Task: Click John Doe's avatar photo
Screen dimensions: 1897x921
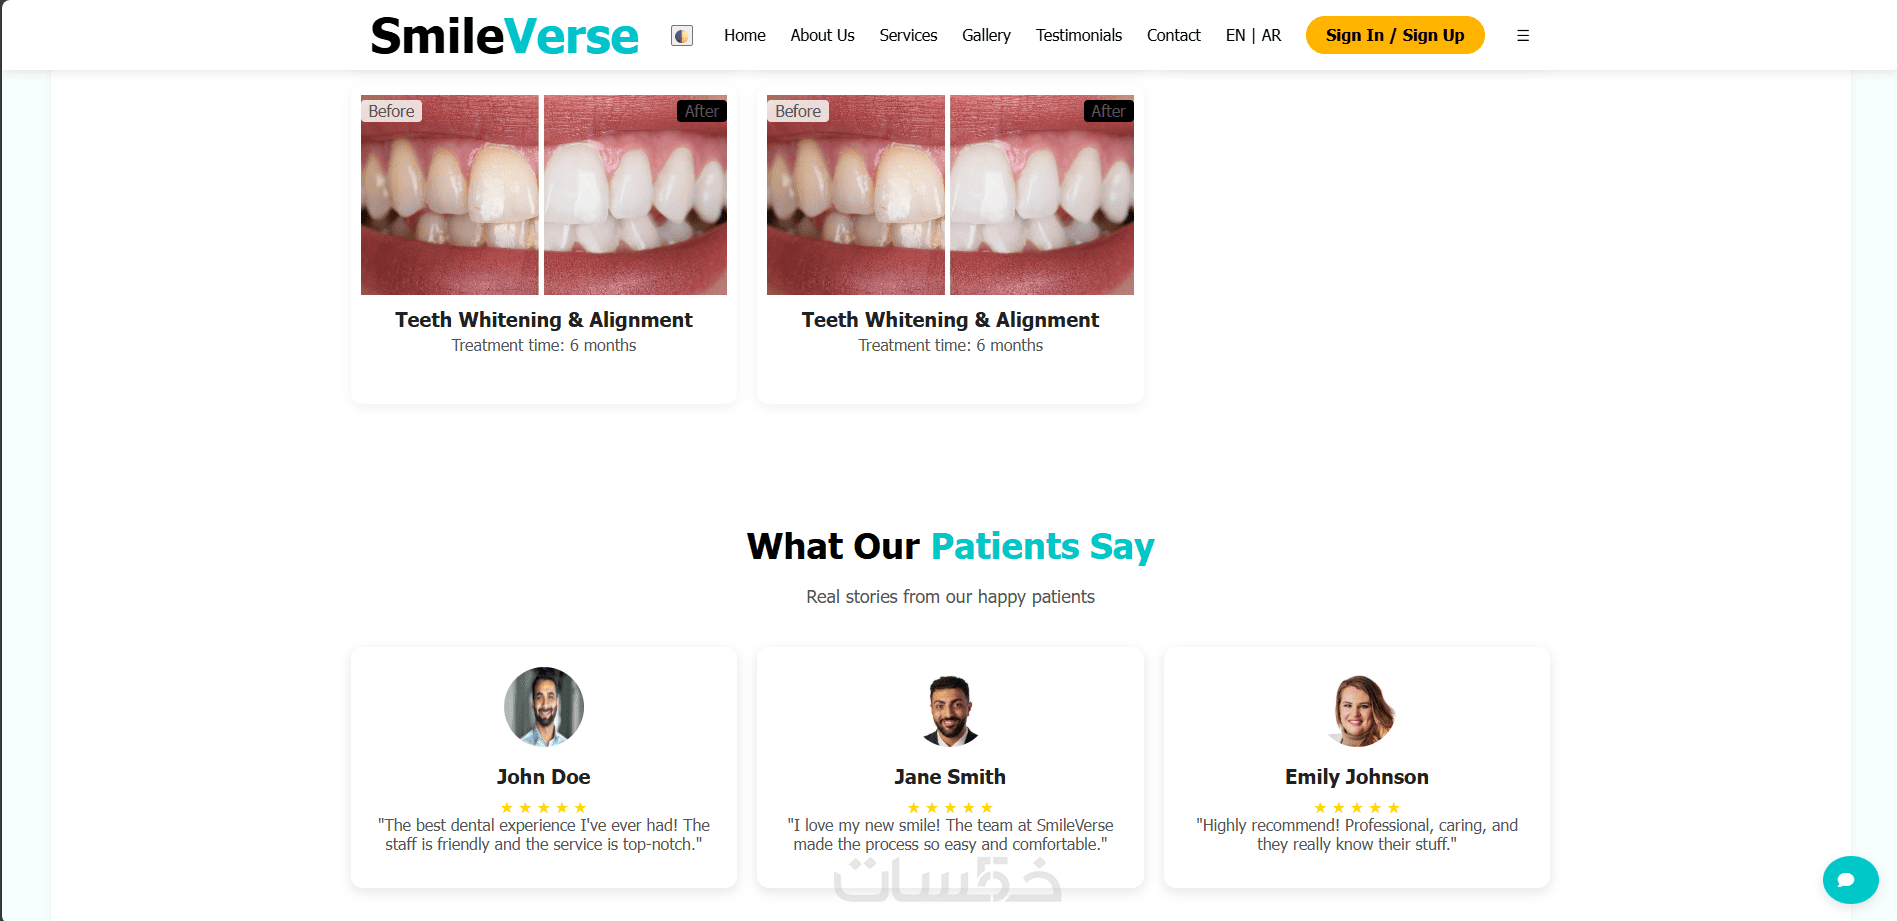Action: pos(544,707)
